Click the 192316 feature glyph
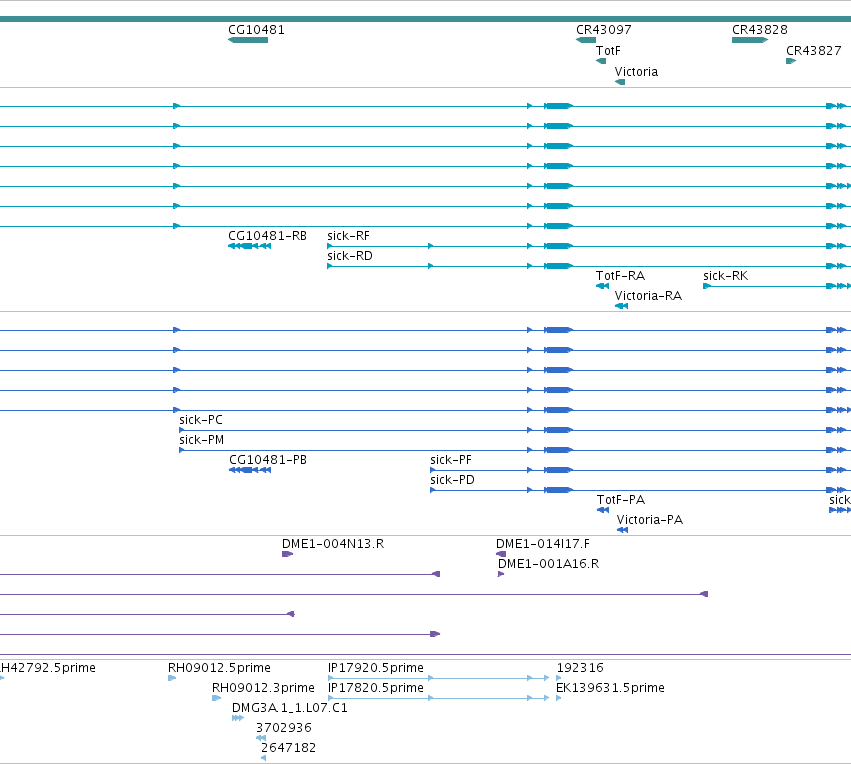The image size is (851, 764). pyautogui.click(x=559, y=678)
